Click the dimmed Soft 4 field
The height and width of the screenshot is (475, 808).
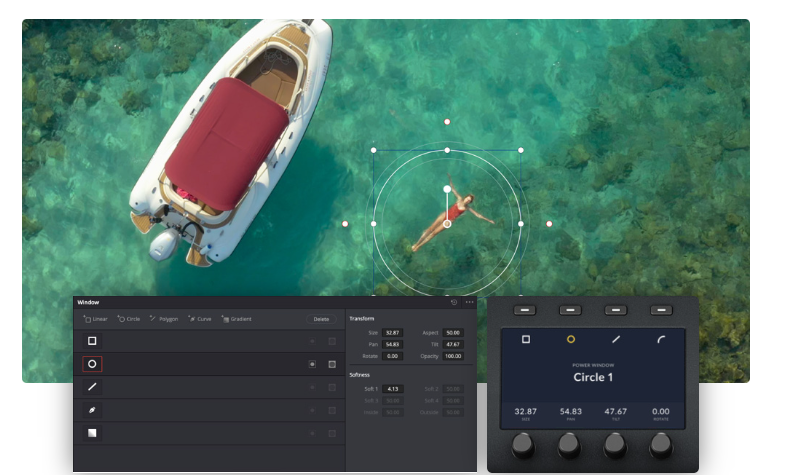click(x=453, y=400)
